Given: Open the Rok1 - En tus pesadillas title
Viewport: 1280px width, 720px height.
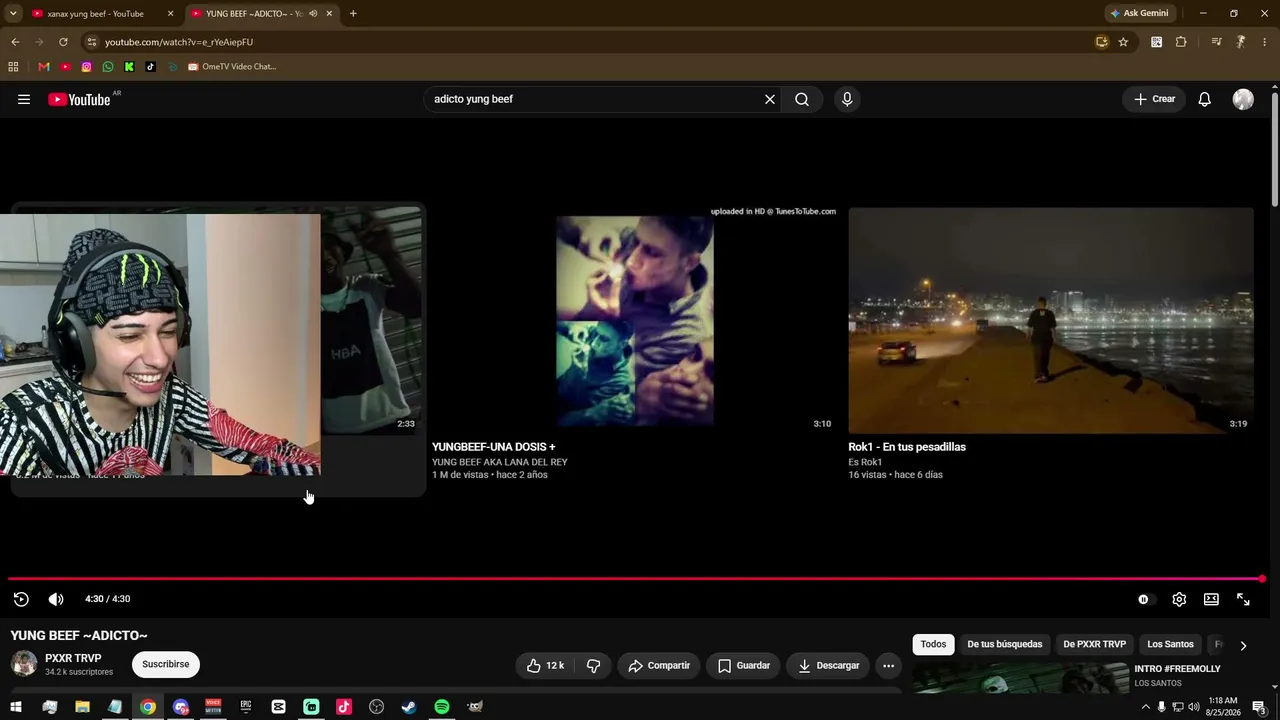Looking at the screenshot, I should click(x=907, y=447).
